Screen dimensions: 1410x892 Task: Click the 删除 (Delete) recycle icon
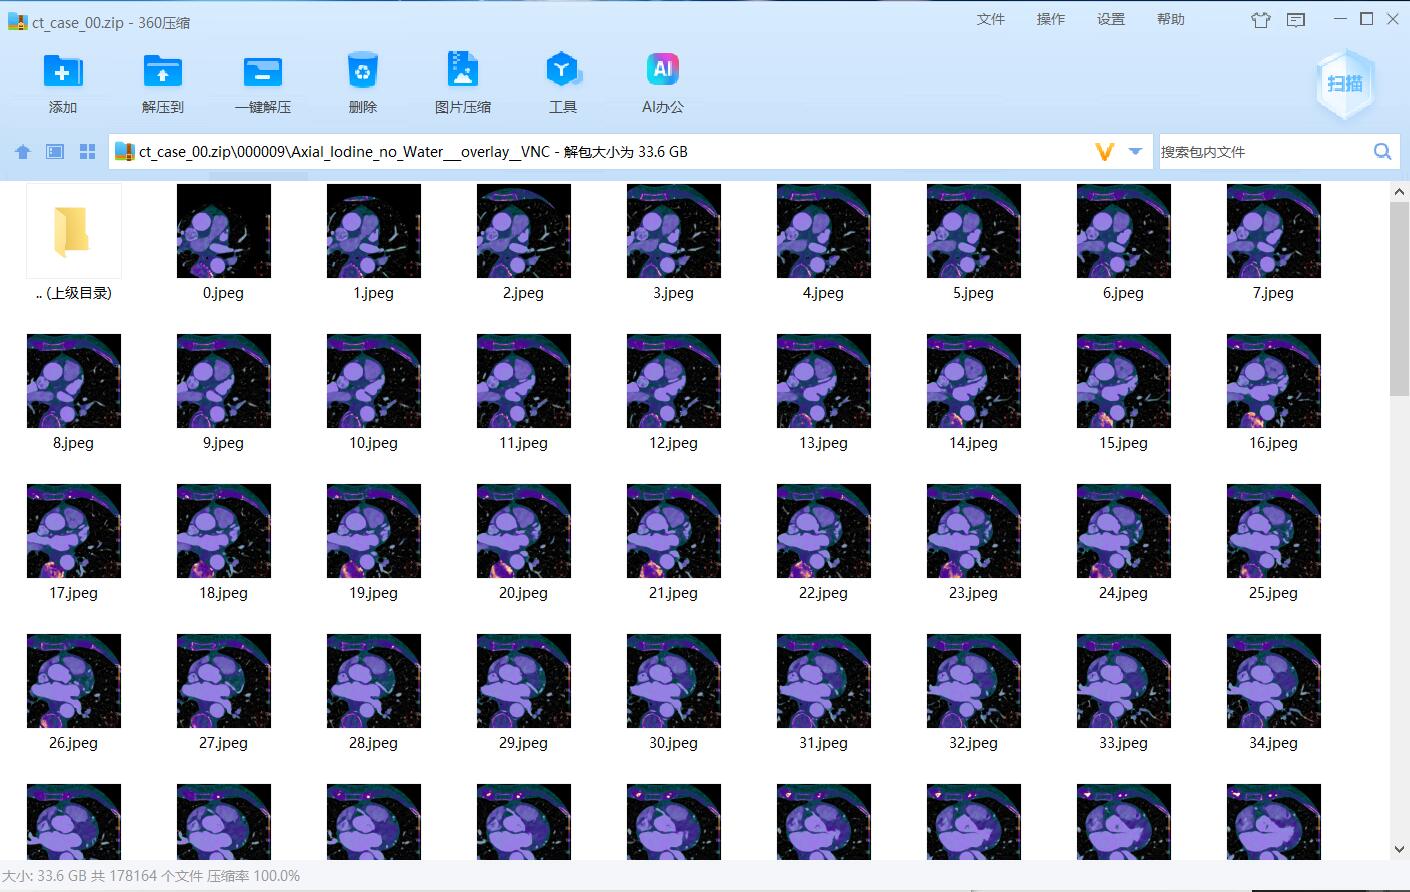click(362, 72)
